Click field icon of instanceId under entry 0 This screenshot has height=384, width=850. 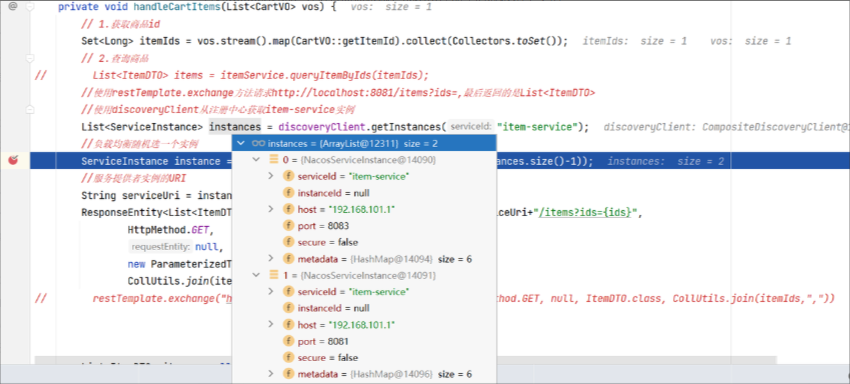pos(288,193)
